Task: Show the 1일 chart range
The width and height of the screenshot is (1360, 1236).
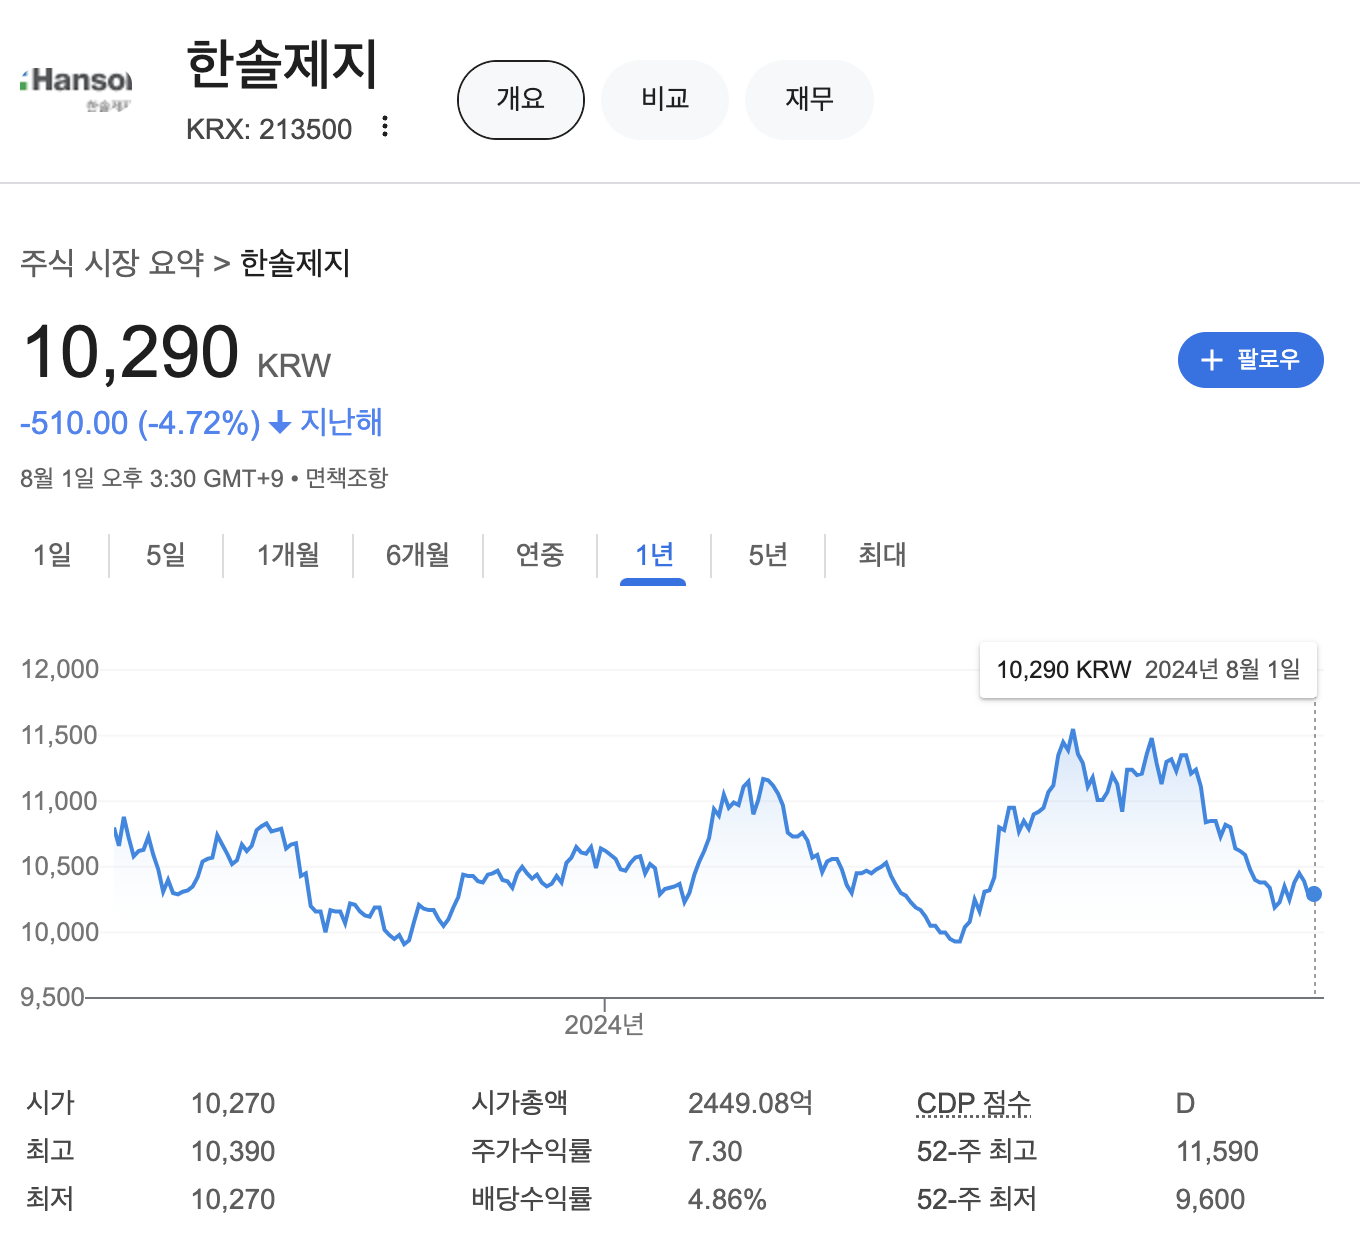Action: (52, 555)
